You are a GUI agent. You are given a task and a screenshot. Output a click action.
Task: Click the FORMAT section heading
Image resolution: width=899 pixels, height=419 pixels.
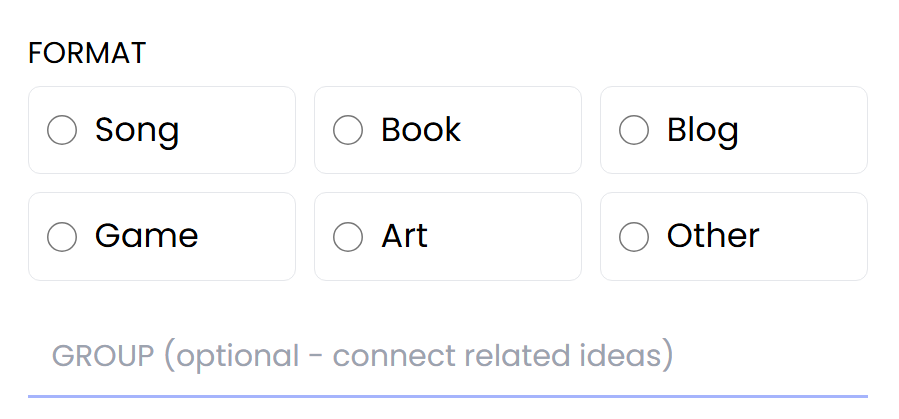(x=87, y=53)
